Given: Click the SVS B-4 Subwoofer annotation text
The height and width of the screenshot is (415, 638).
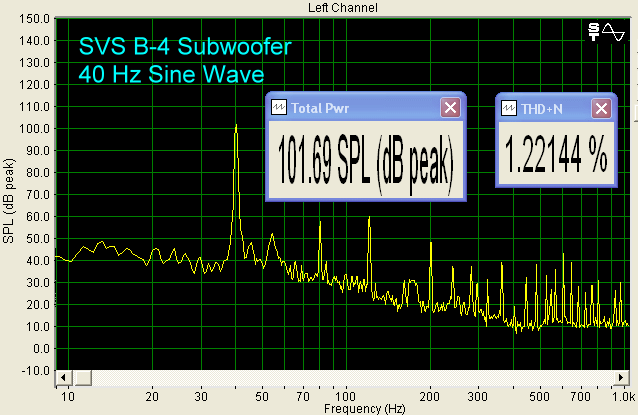Looking at the screenshot, I should [185, 46].
